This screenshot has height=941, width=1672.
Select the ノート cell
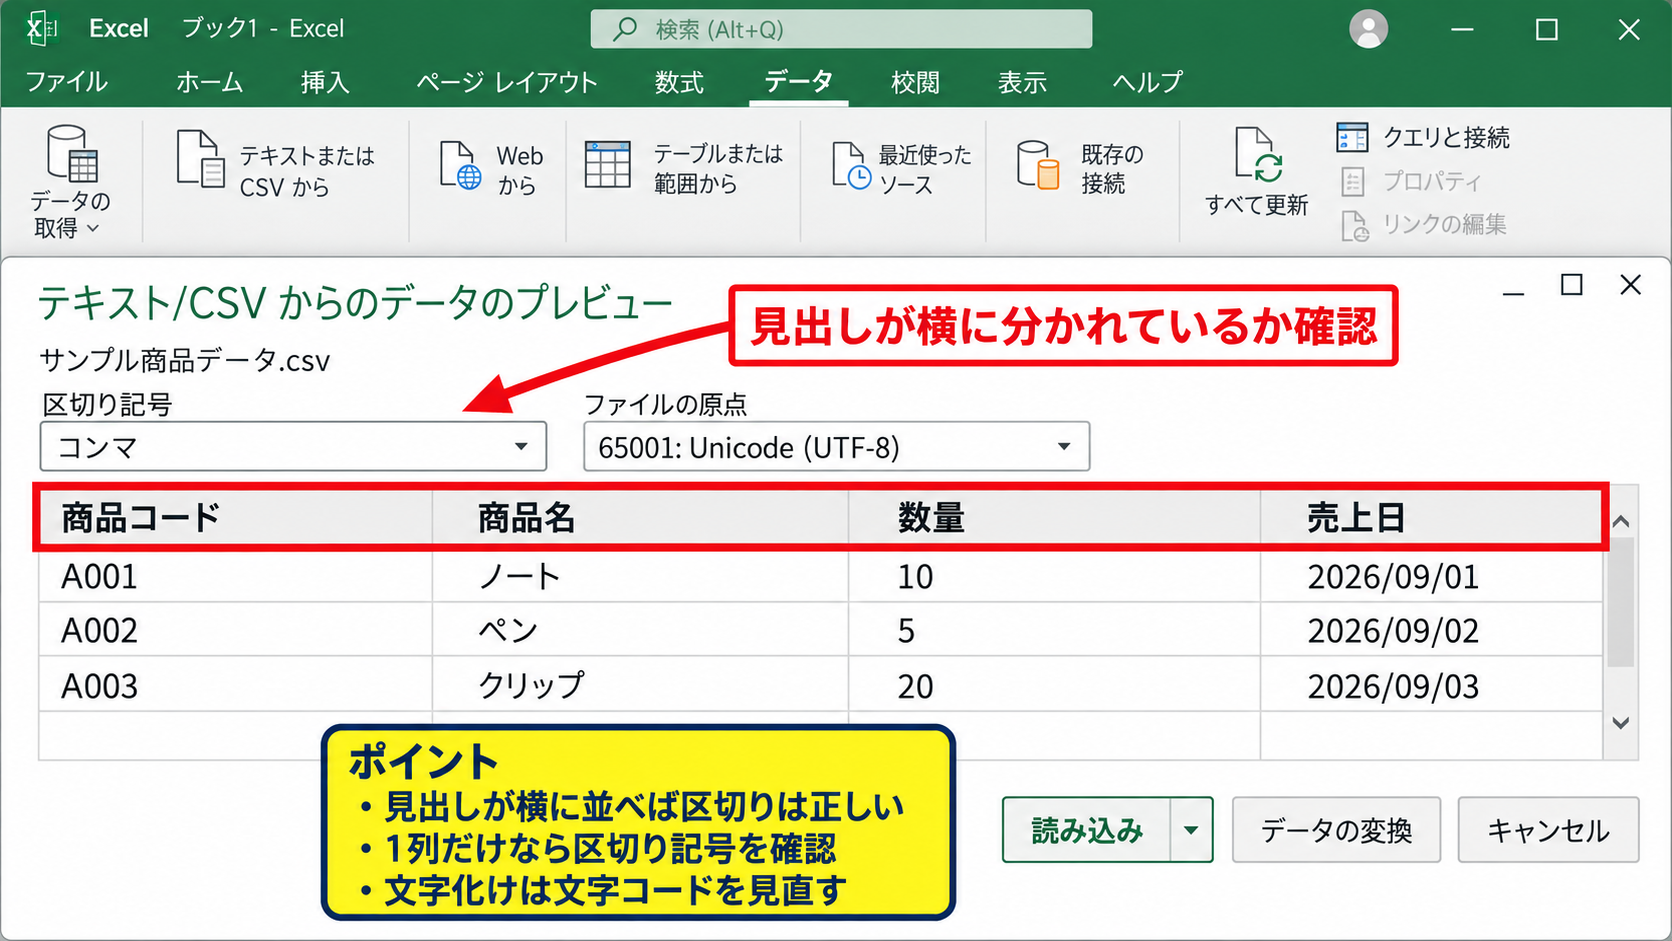[x=640, y=576]
